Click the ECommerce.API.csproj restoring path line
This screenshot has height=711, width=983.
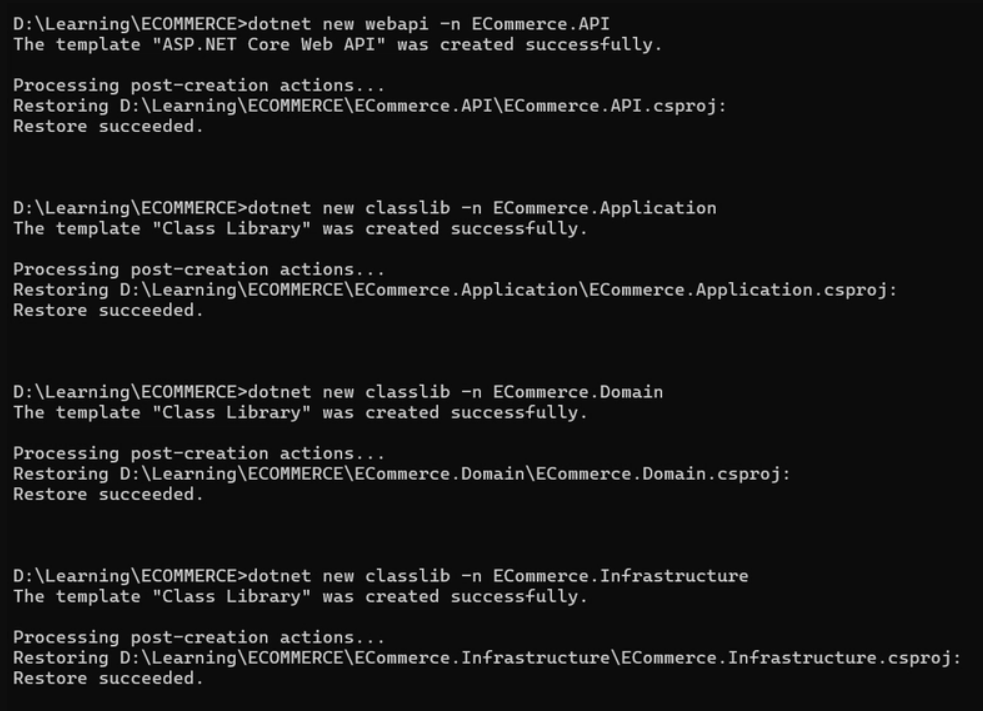369,106
